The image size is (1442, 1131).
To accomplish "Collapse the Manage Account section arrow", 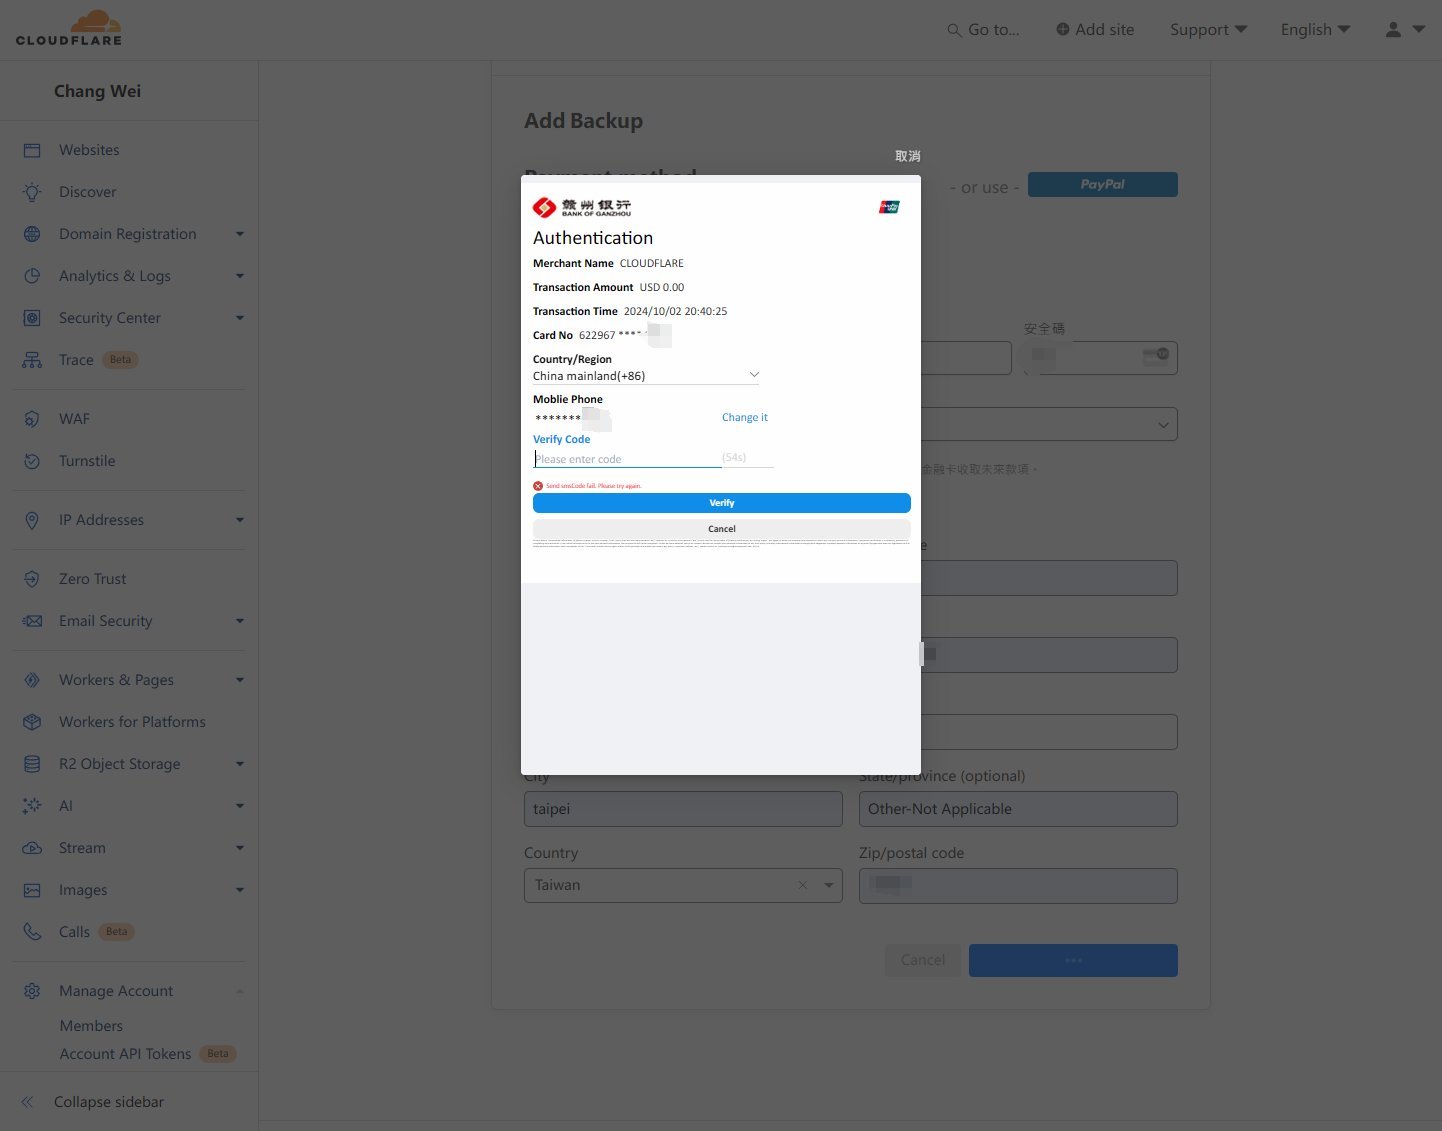I will coord(240,991).
